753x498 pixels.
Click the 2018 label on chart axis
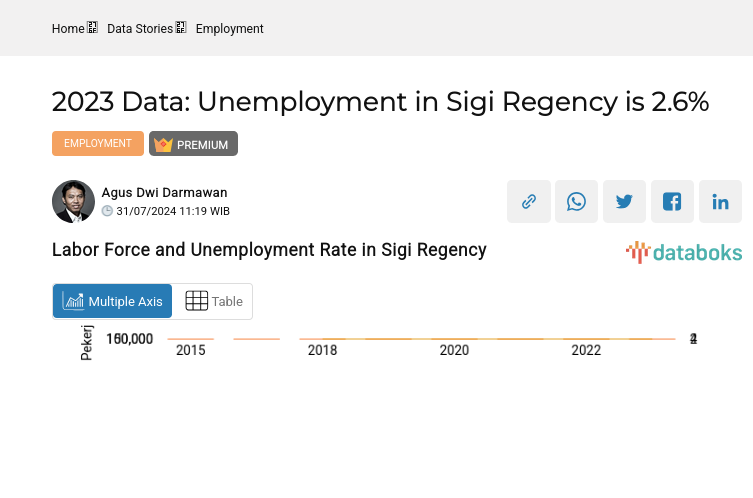tap(322, 351)
